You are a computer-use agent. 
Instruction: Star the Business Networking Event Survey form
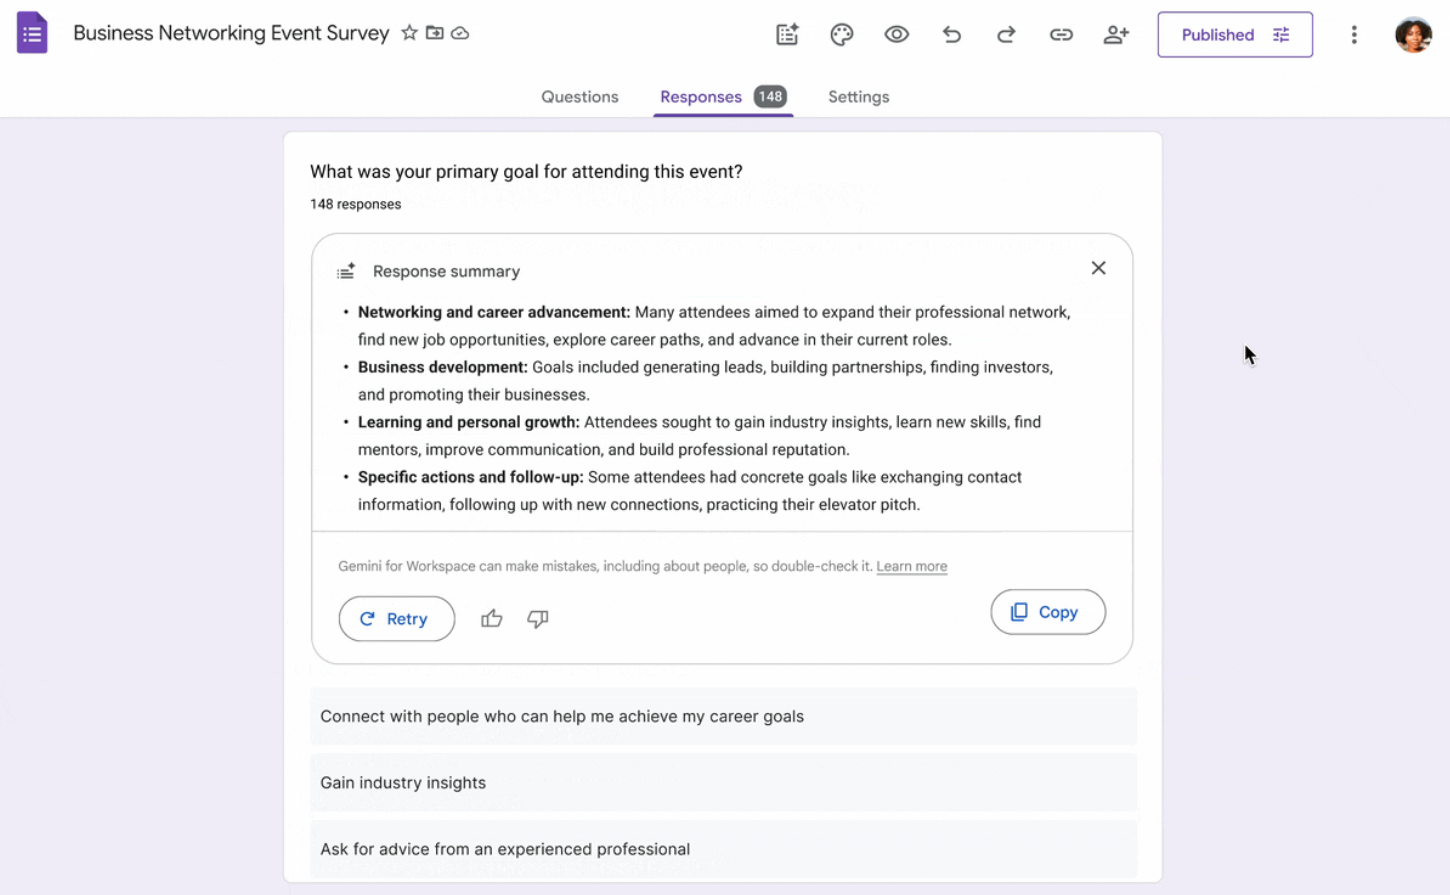(x=409, y=32)
